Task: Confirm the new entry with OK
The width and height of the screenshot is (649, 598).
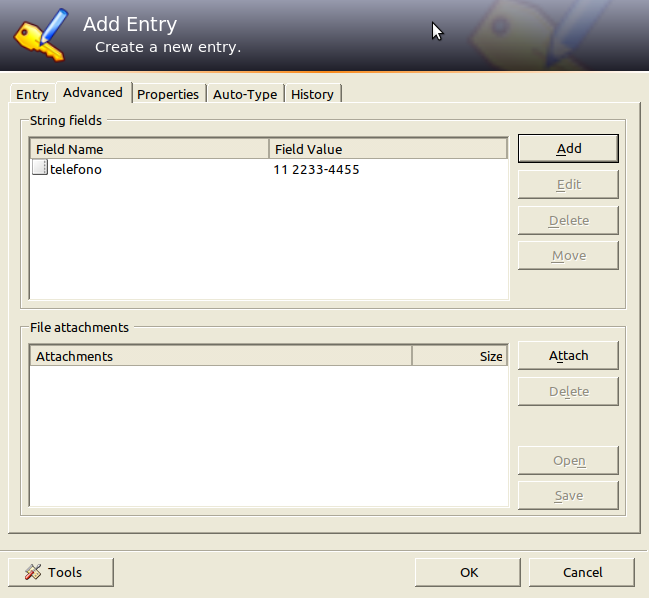Action: pos(469,572)
